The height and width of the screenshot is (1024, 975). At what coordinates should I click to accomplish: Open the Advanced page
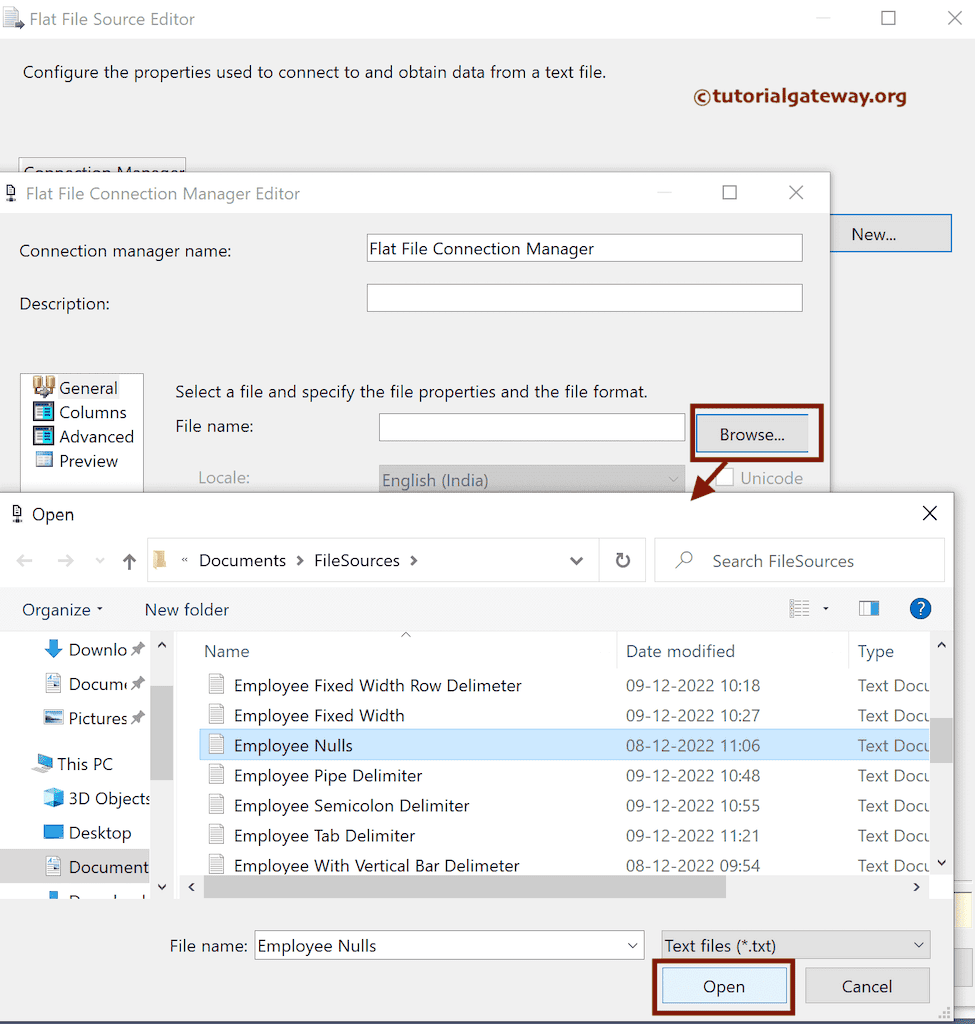point(95,436)
